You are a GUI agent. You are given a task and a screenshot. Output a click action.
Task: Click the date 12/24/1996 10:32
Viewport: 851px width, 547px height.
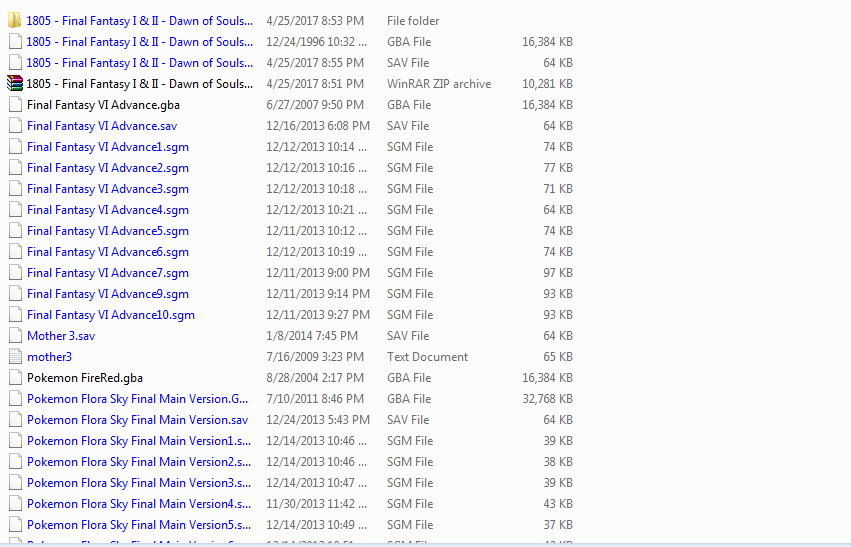(316, 42)
